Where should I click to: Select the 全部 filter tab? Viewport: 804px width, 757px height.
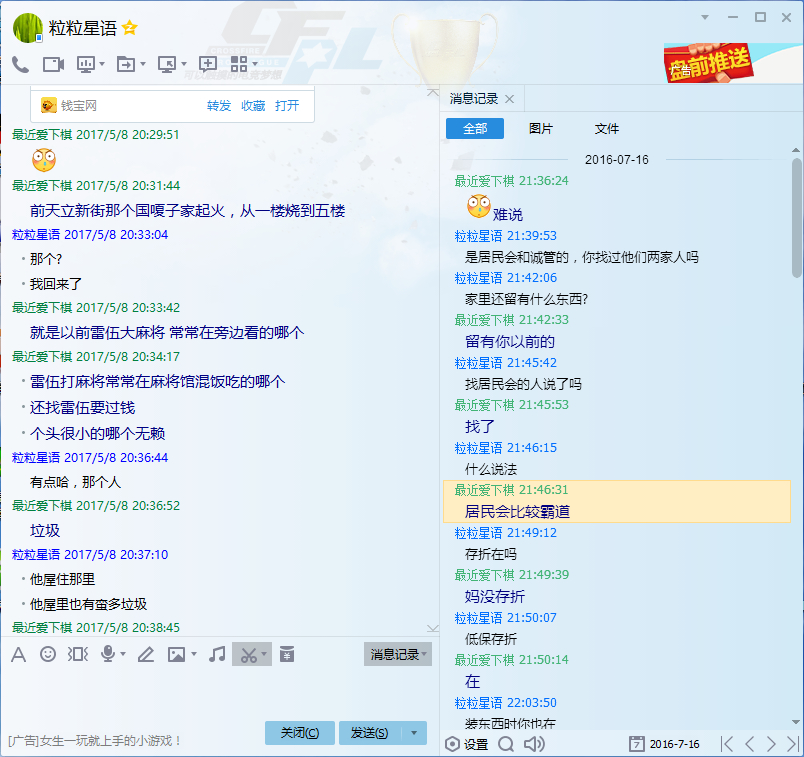(x=475, y=129)
